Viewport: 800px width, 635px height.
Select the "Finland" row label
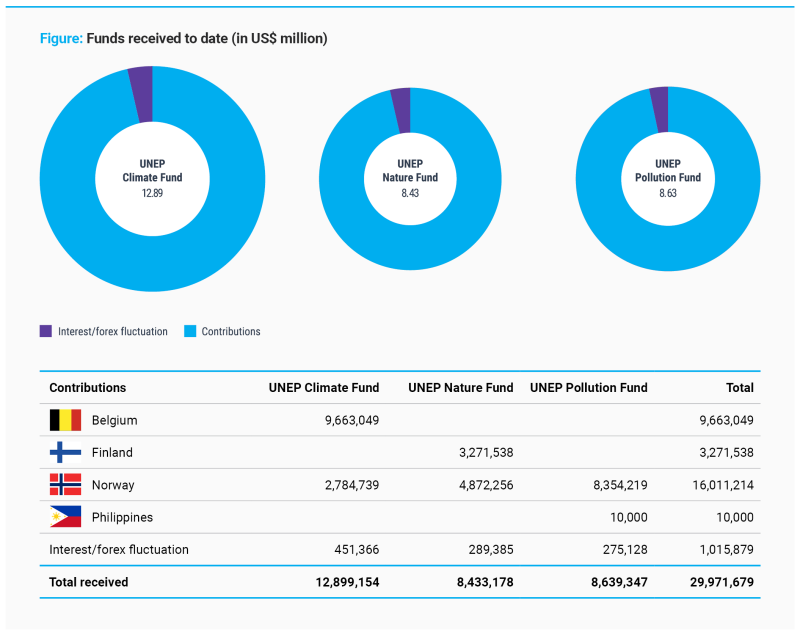point(112,452)
